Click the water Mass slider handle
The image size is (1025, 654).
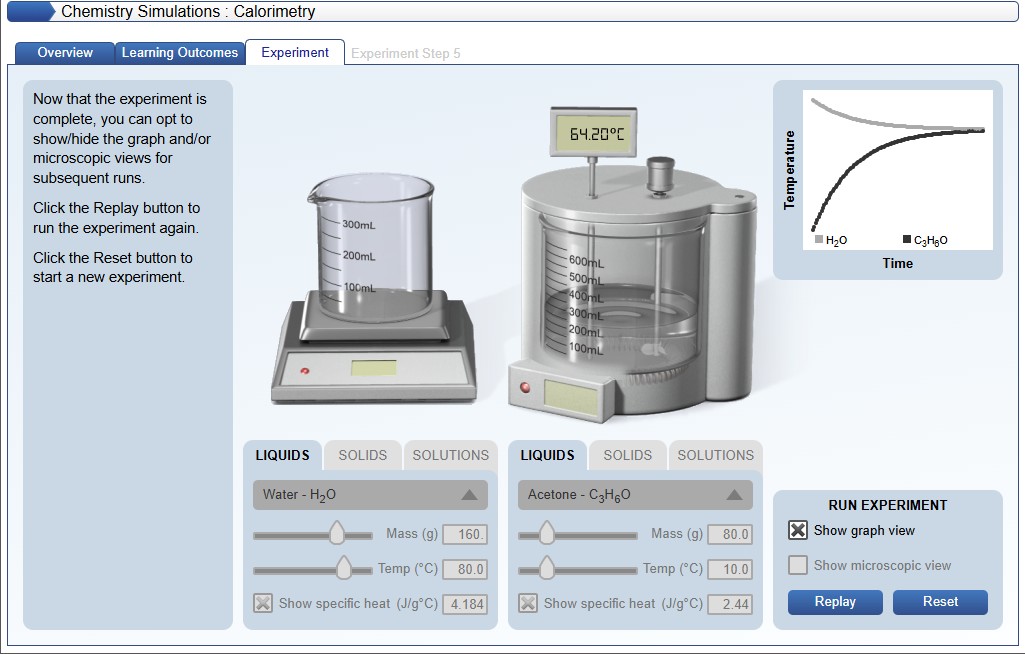point(338,534)
